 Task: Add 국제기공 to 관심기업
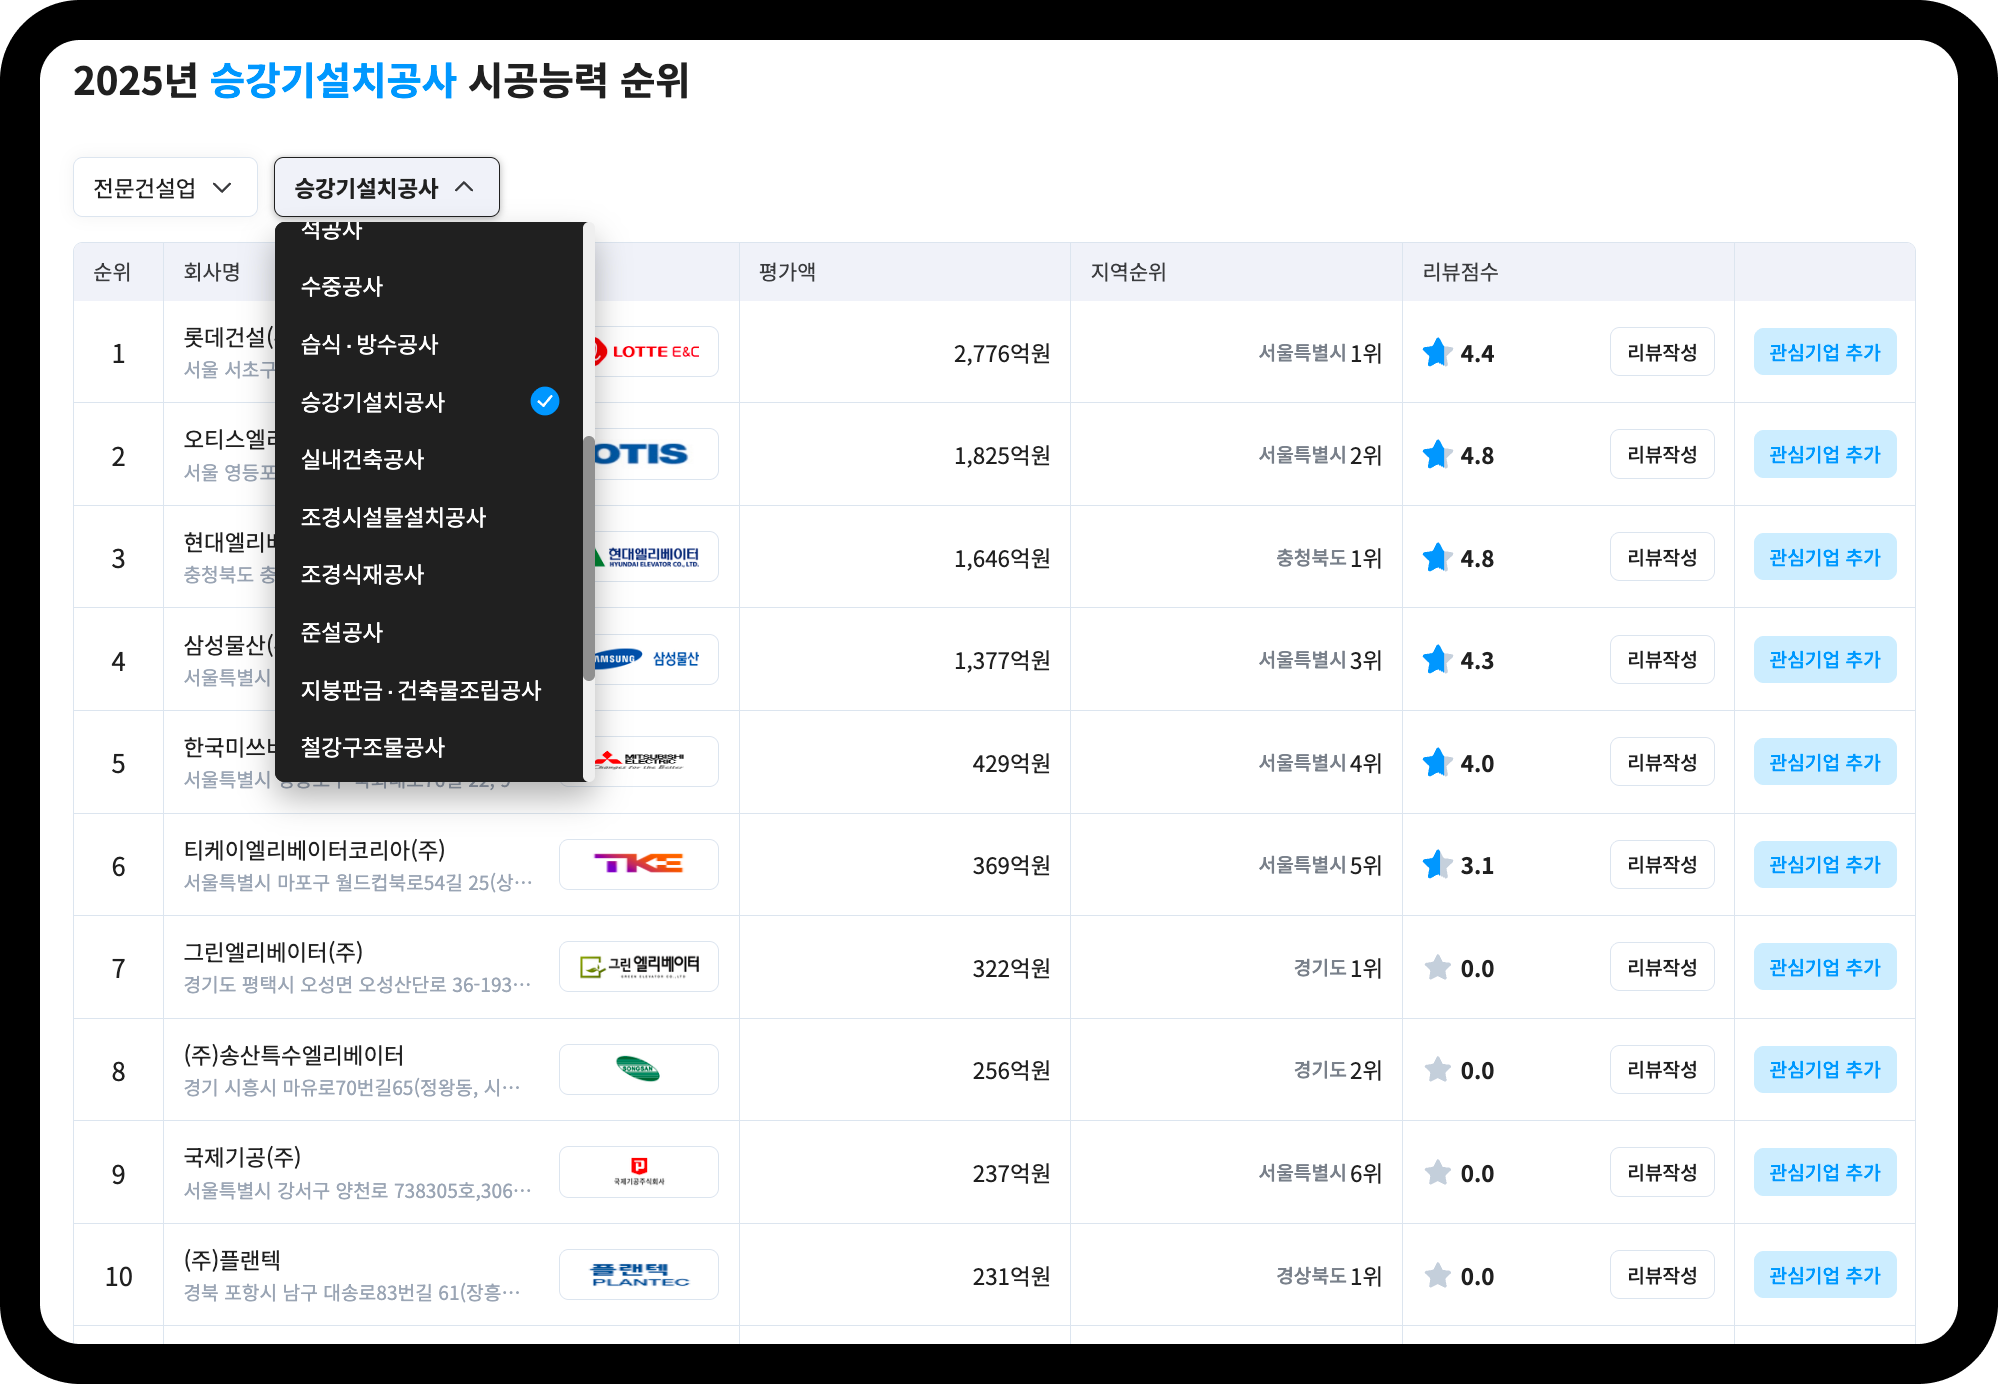[x=1825, y=1172]
